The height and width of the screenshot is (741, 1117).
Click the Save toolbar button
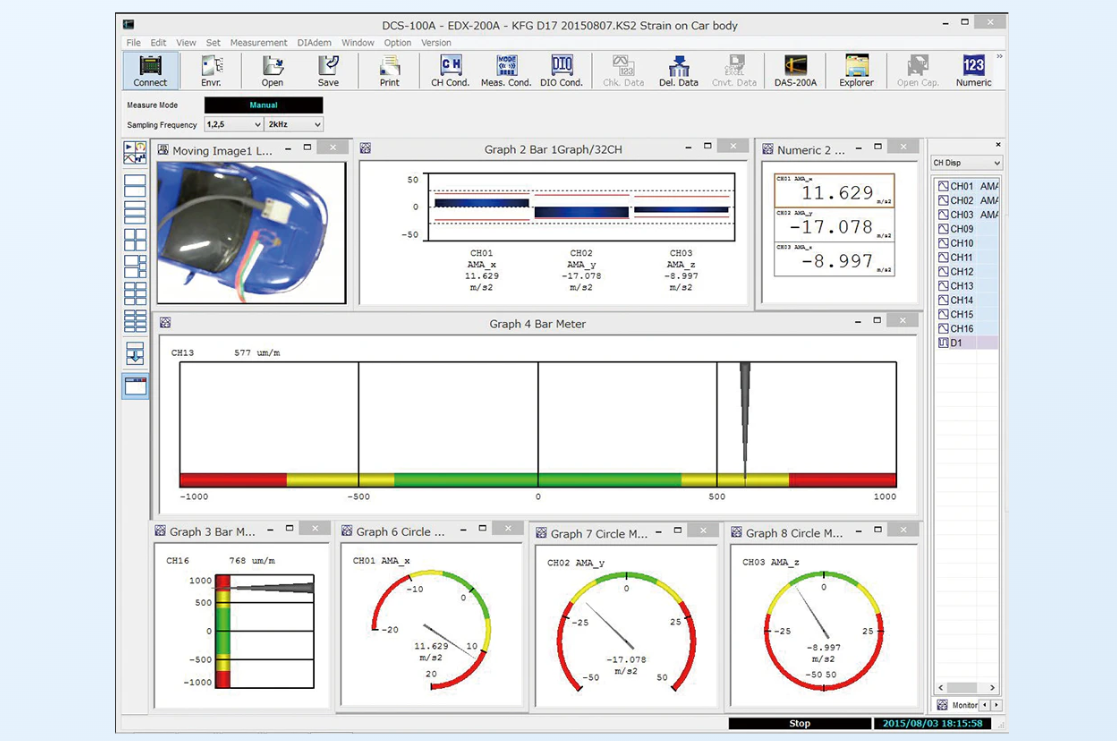tap(328, 70)
